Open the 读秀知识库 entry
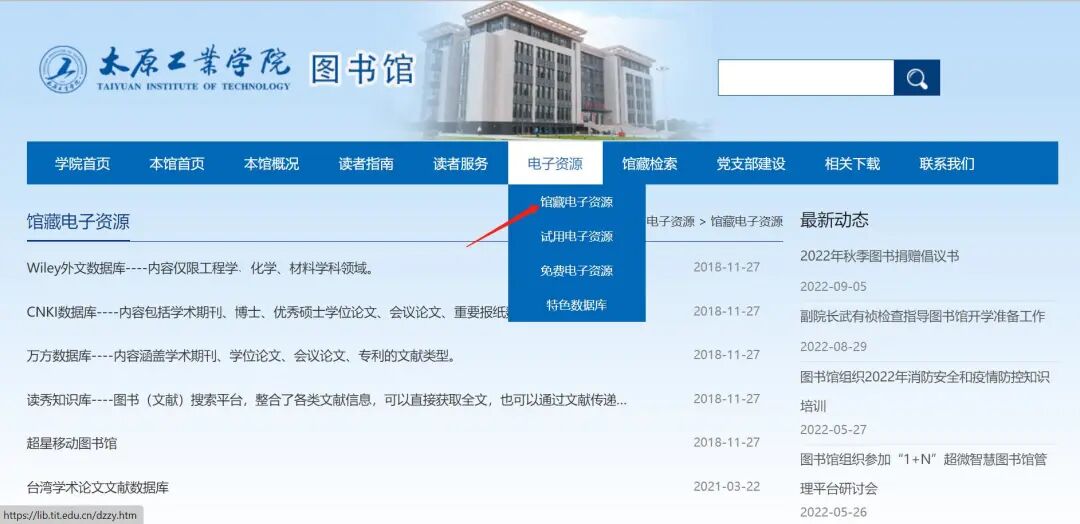 [327, 400]
